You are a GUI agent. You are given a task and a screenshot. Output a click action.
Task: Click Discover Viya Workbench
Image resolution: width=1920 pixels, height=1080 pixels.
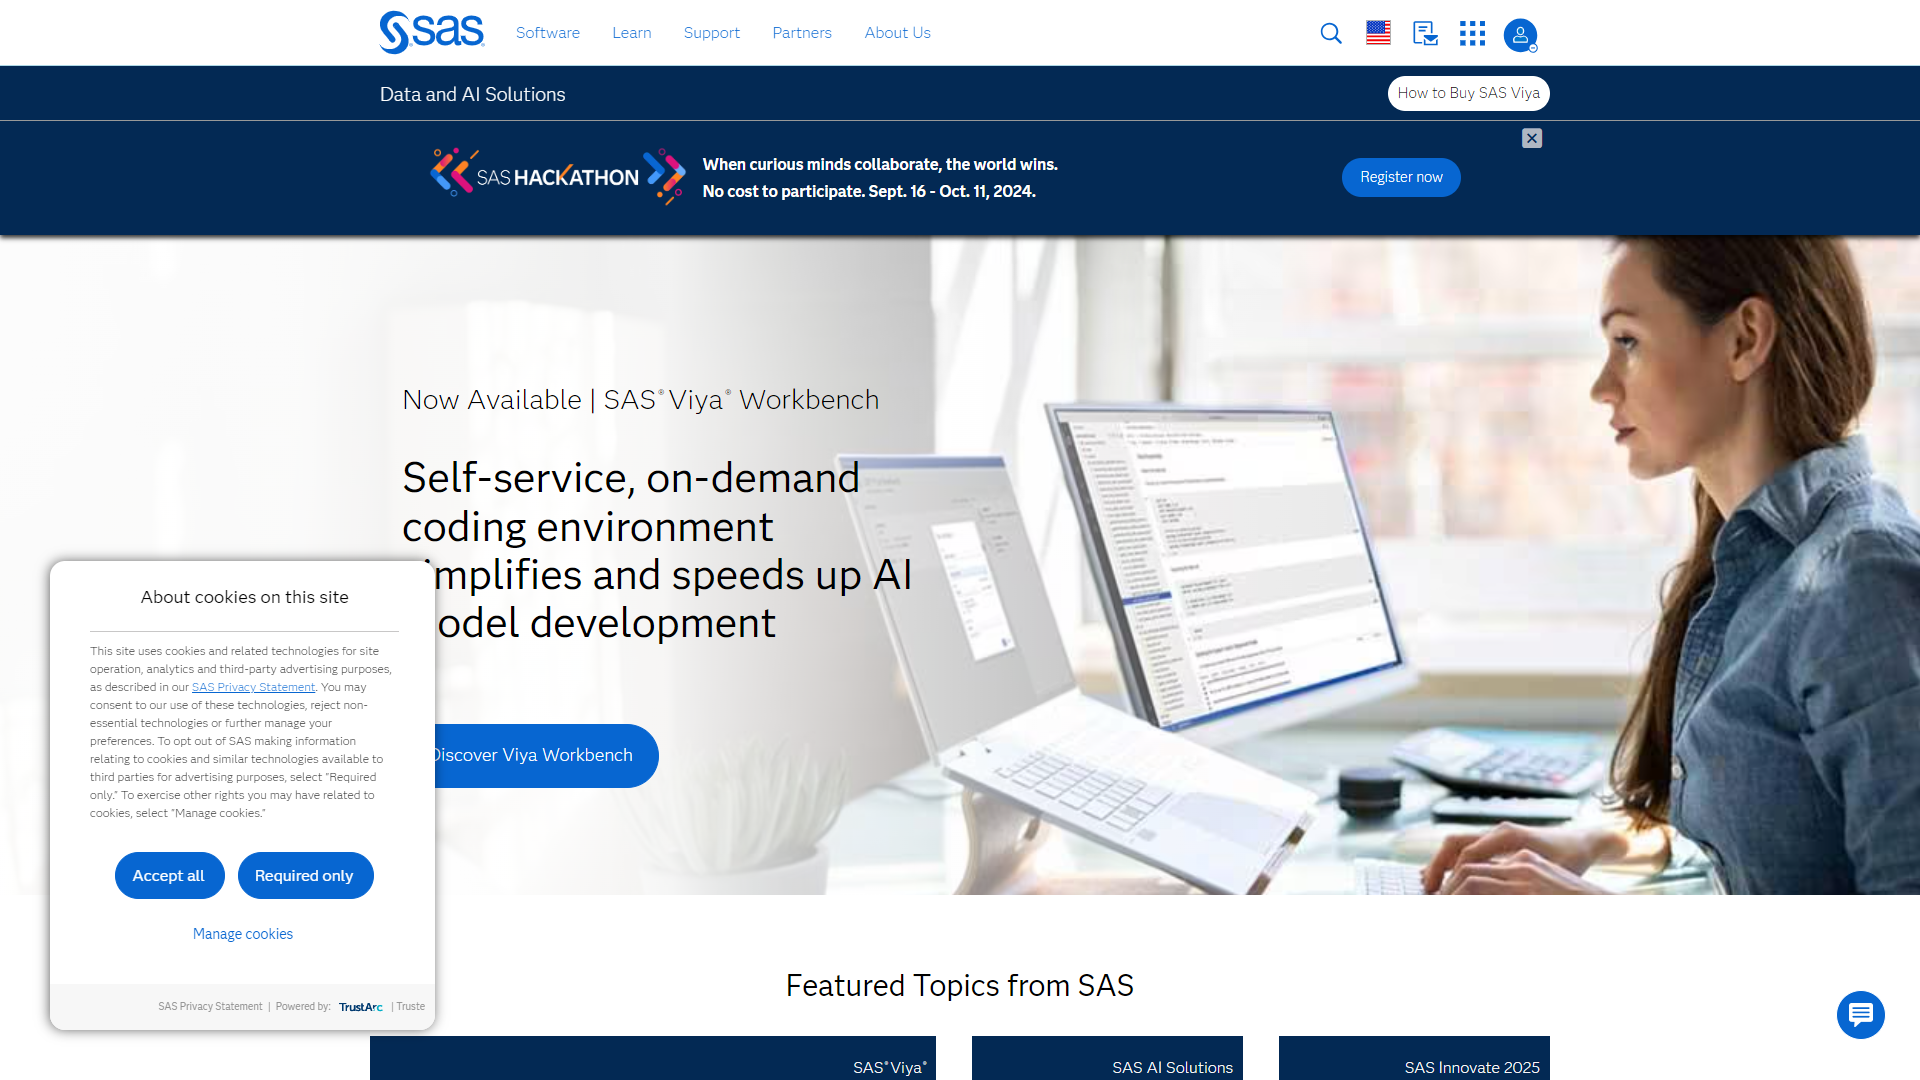tap(531, 755)
